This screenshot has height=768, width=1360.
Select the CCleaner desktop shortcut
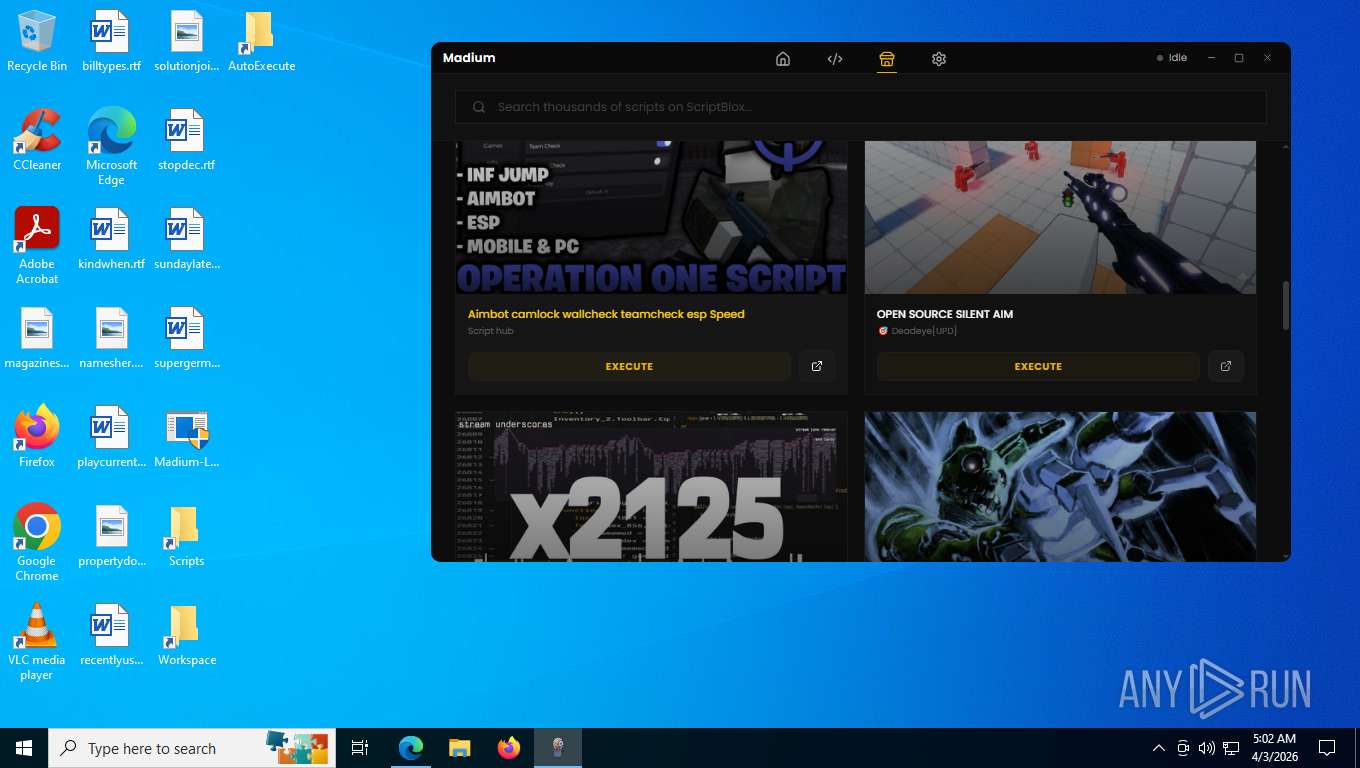pyautogui.click(x=37, y=140)
